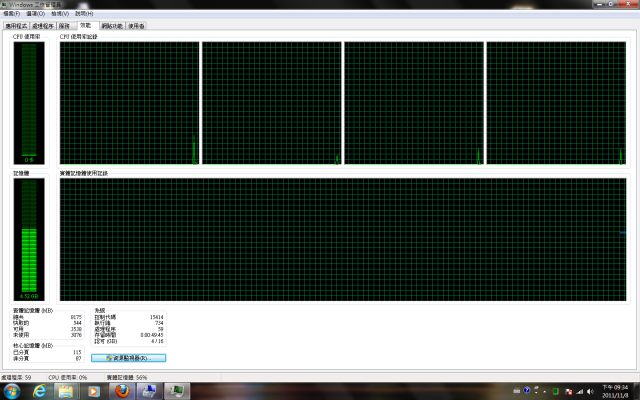This screenshot has width=640, height=400.
Task: Click the memory meter showing 4.52 GB
Action: (29, 240)
